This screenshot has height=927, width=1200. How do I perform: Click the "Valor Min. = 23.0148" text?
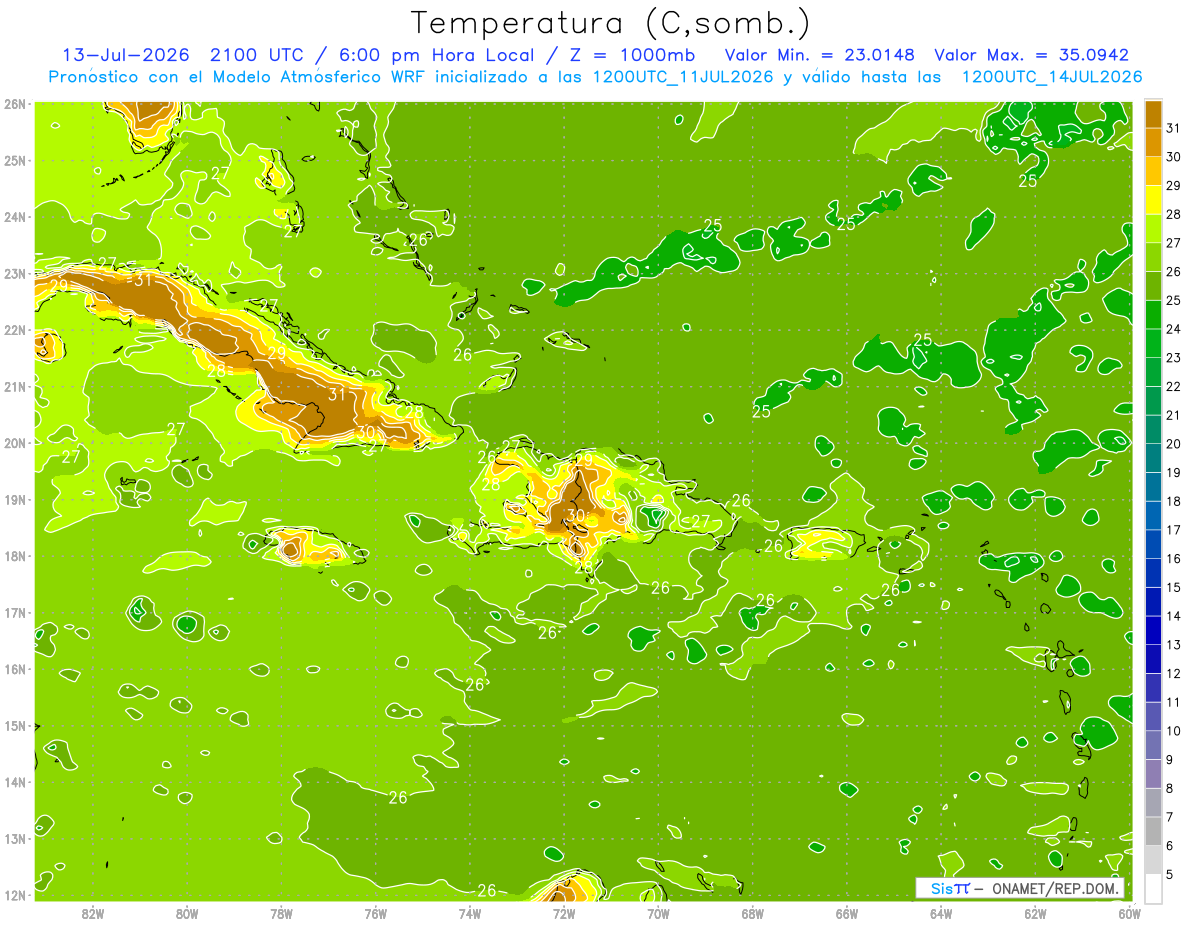(x=820, y=55)
